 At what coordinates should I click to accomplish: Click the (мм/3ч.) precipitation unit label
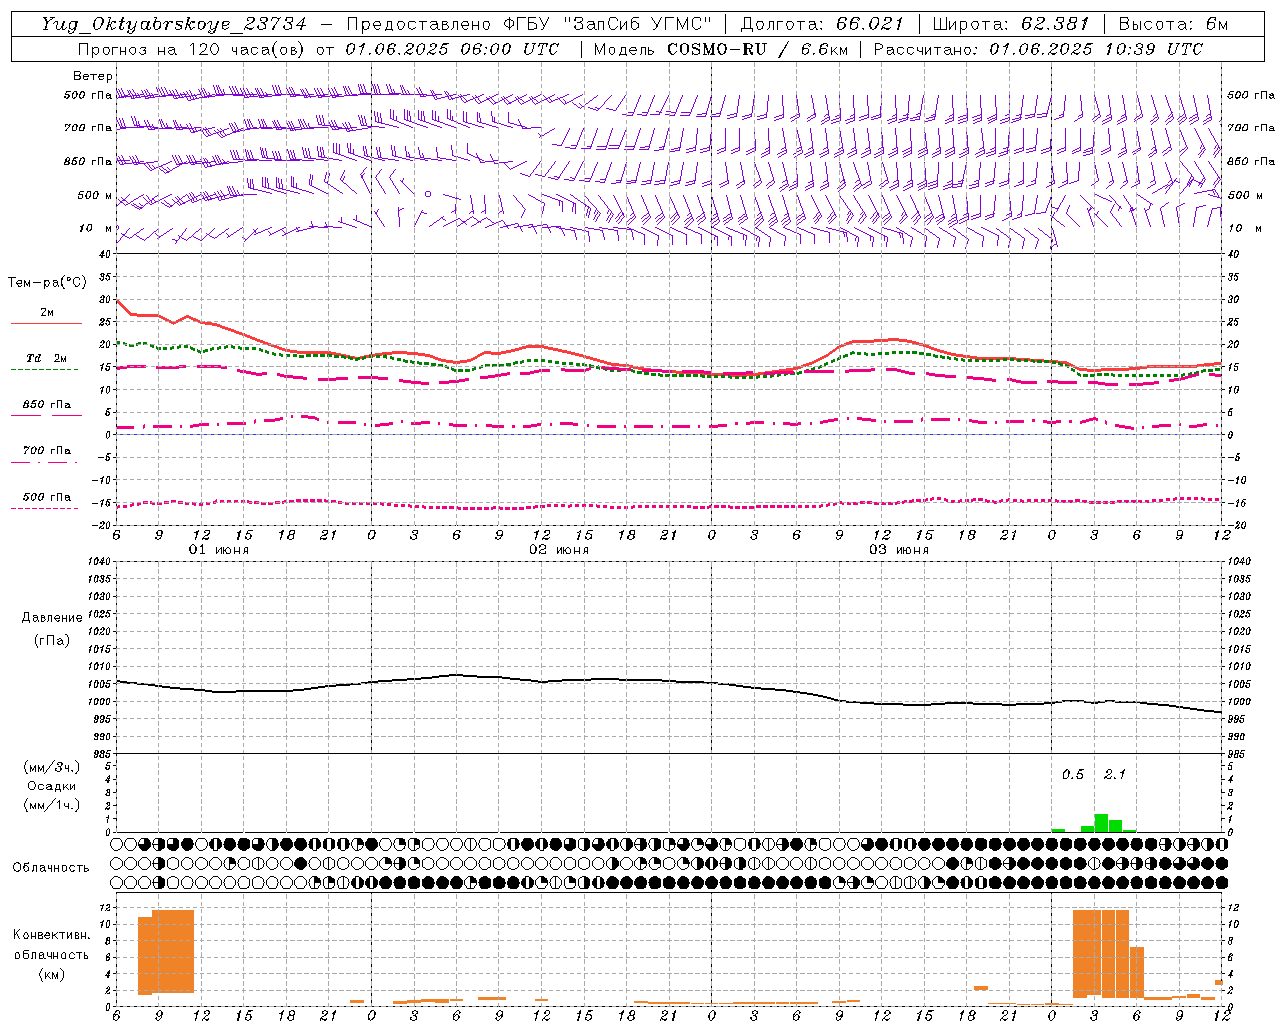coord(52,767)
